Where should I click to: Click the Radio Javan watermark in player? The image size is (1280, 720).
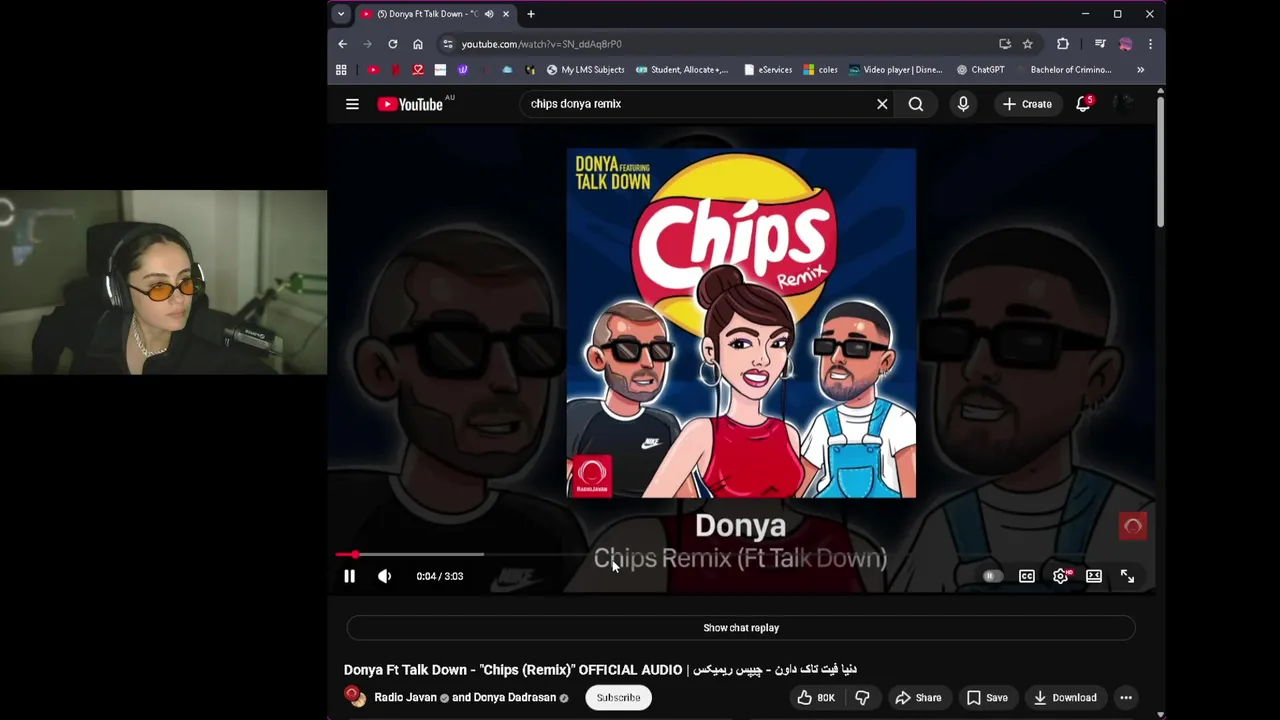tap(1133, 526)
